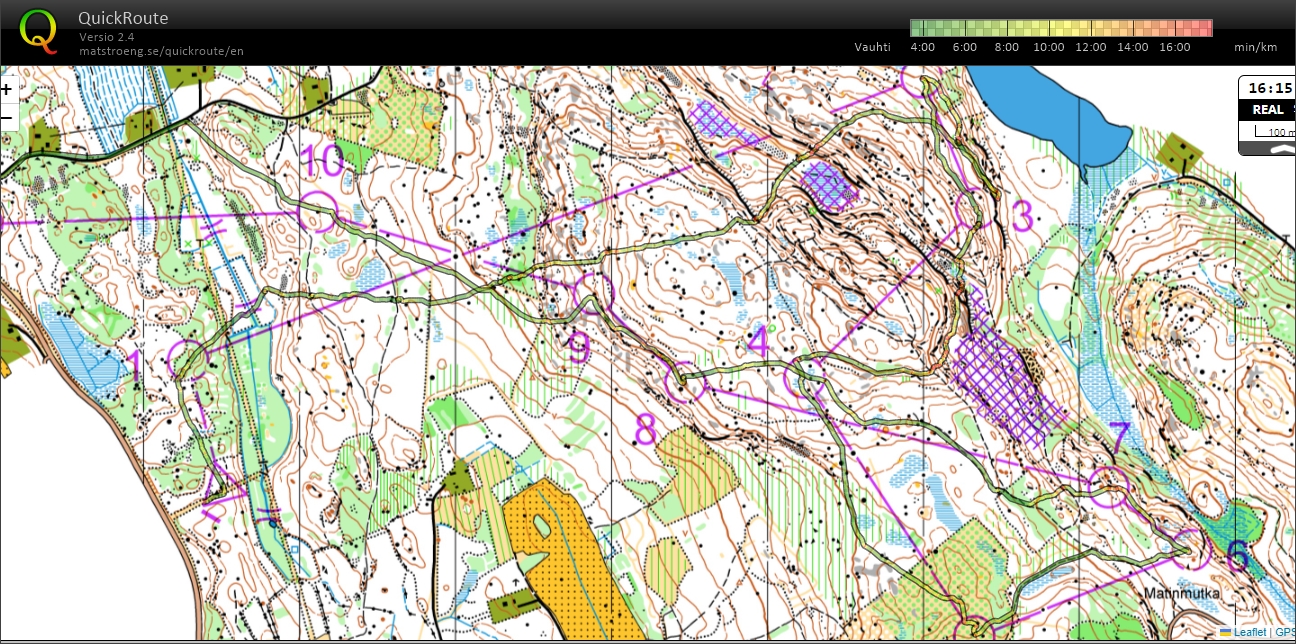Click control circle number 1 on the map
1296x644 pixels.
point(187,359)
